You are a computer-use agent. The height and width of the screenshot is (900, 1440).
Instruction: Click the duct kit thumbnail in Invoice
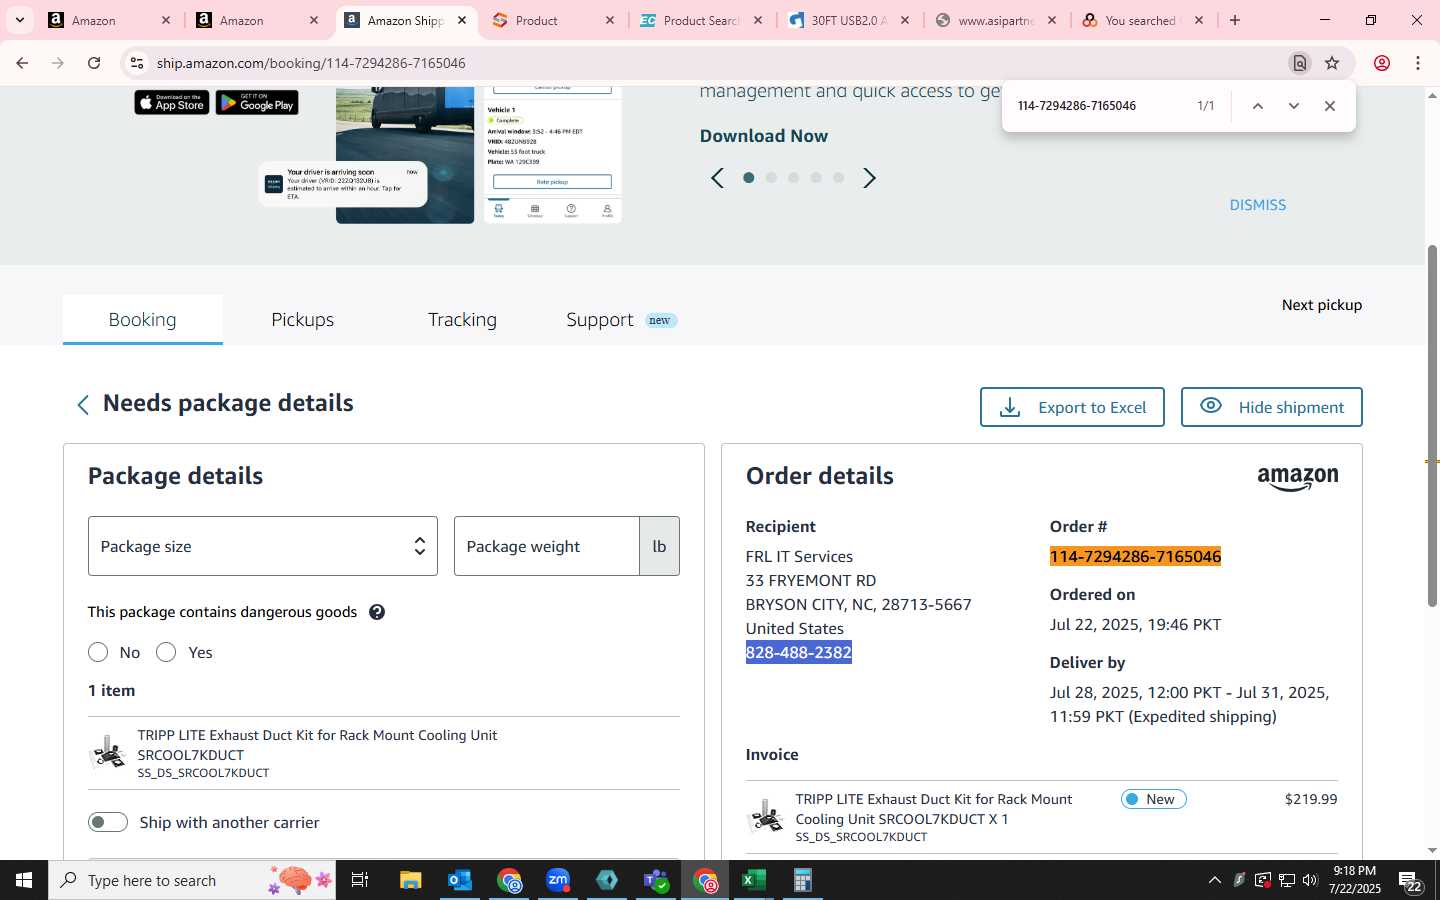point(767,816)
